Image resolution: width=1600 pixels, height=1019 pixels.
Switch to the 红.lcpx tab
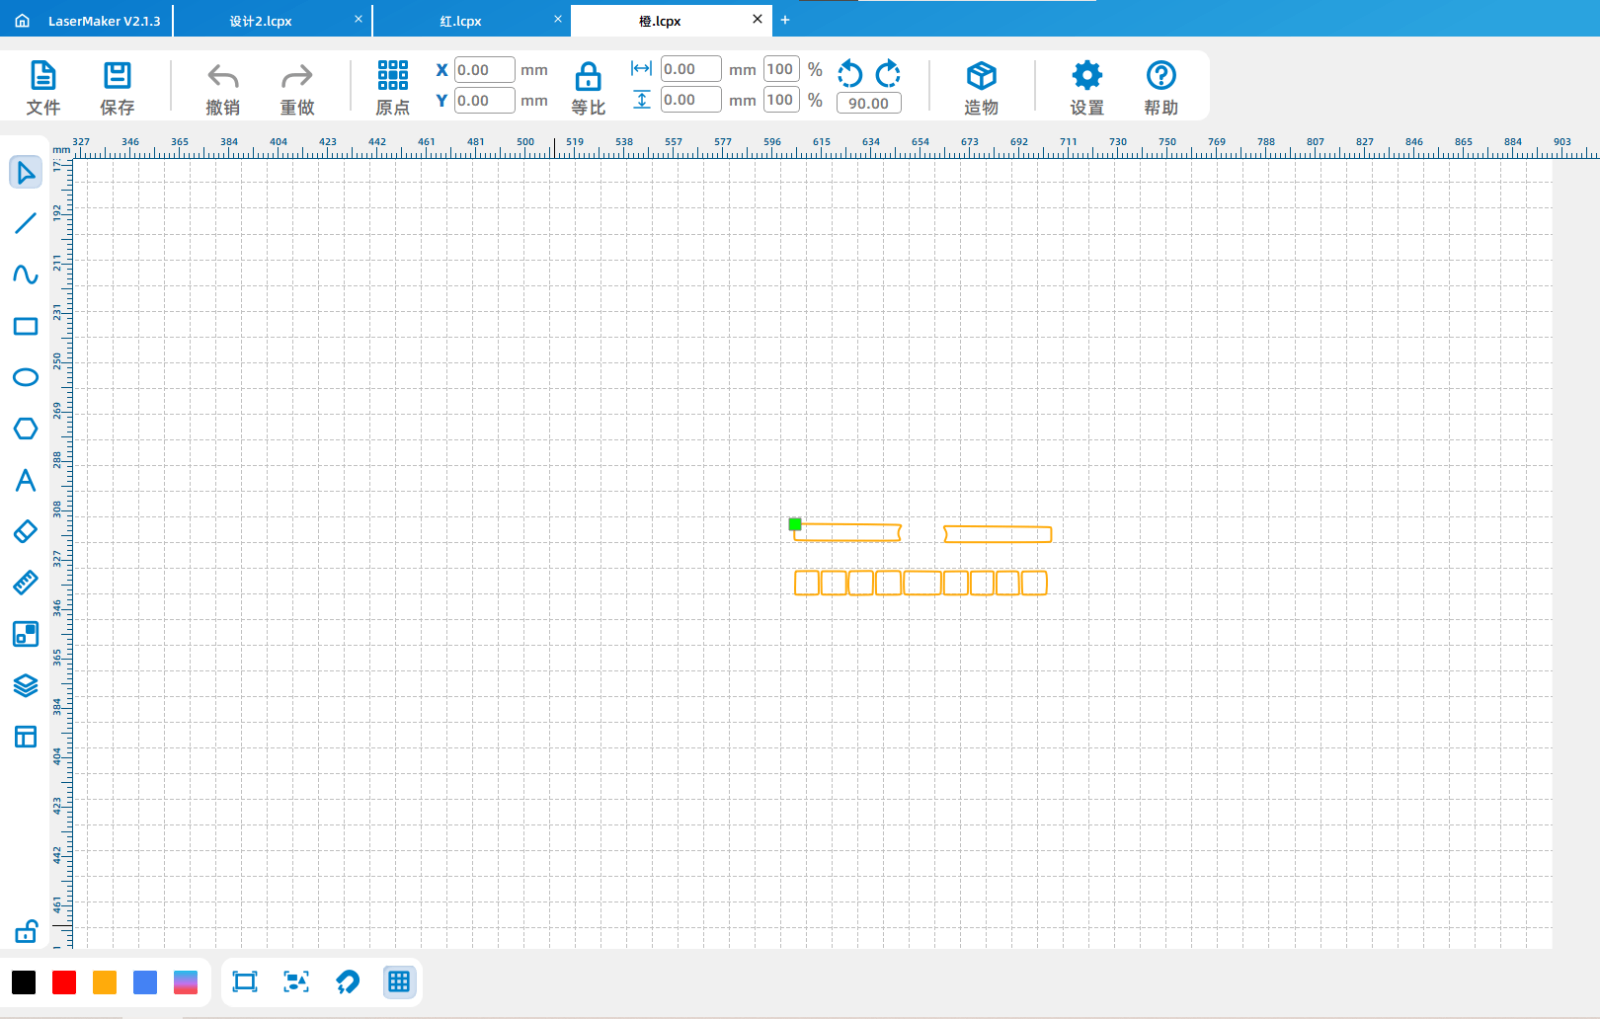461,21
